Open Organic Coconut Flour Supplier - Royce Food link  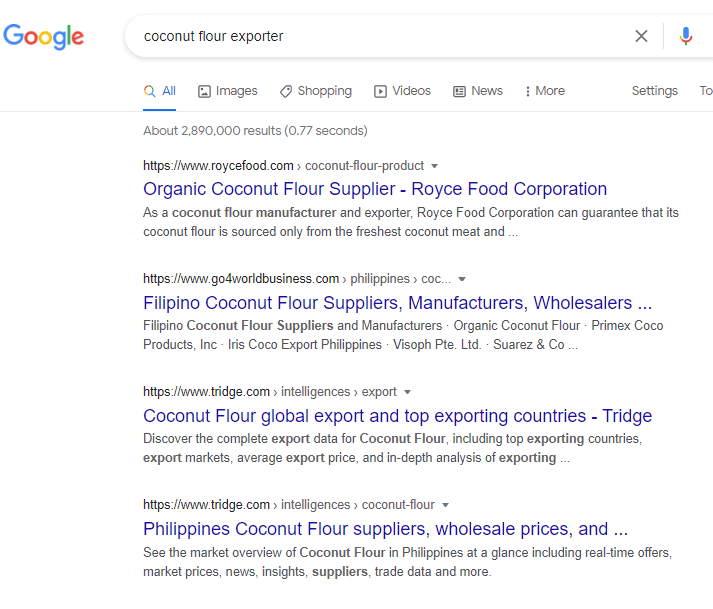375,189
